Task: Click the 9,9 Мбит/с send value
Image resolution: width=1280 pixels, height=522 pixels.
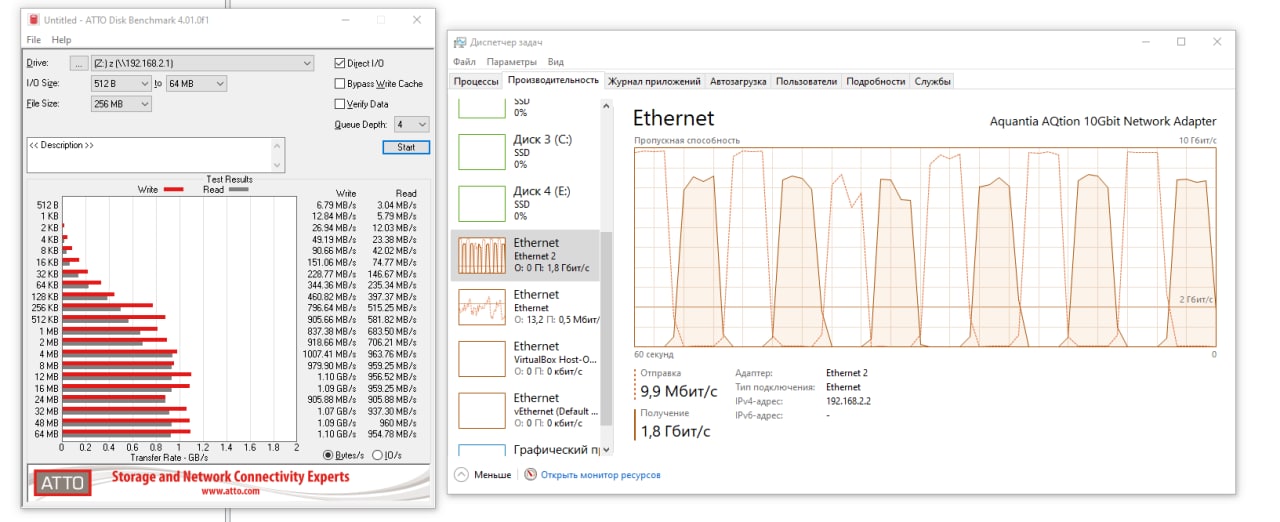Action: tap(680, 391)
